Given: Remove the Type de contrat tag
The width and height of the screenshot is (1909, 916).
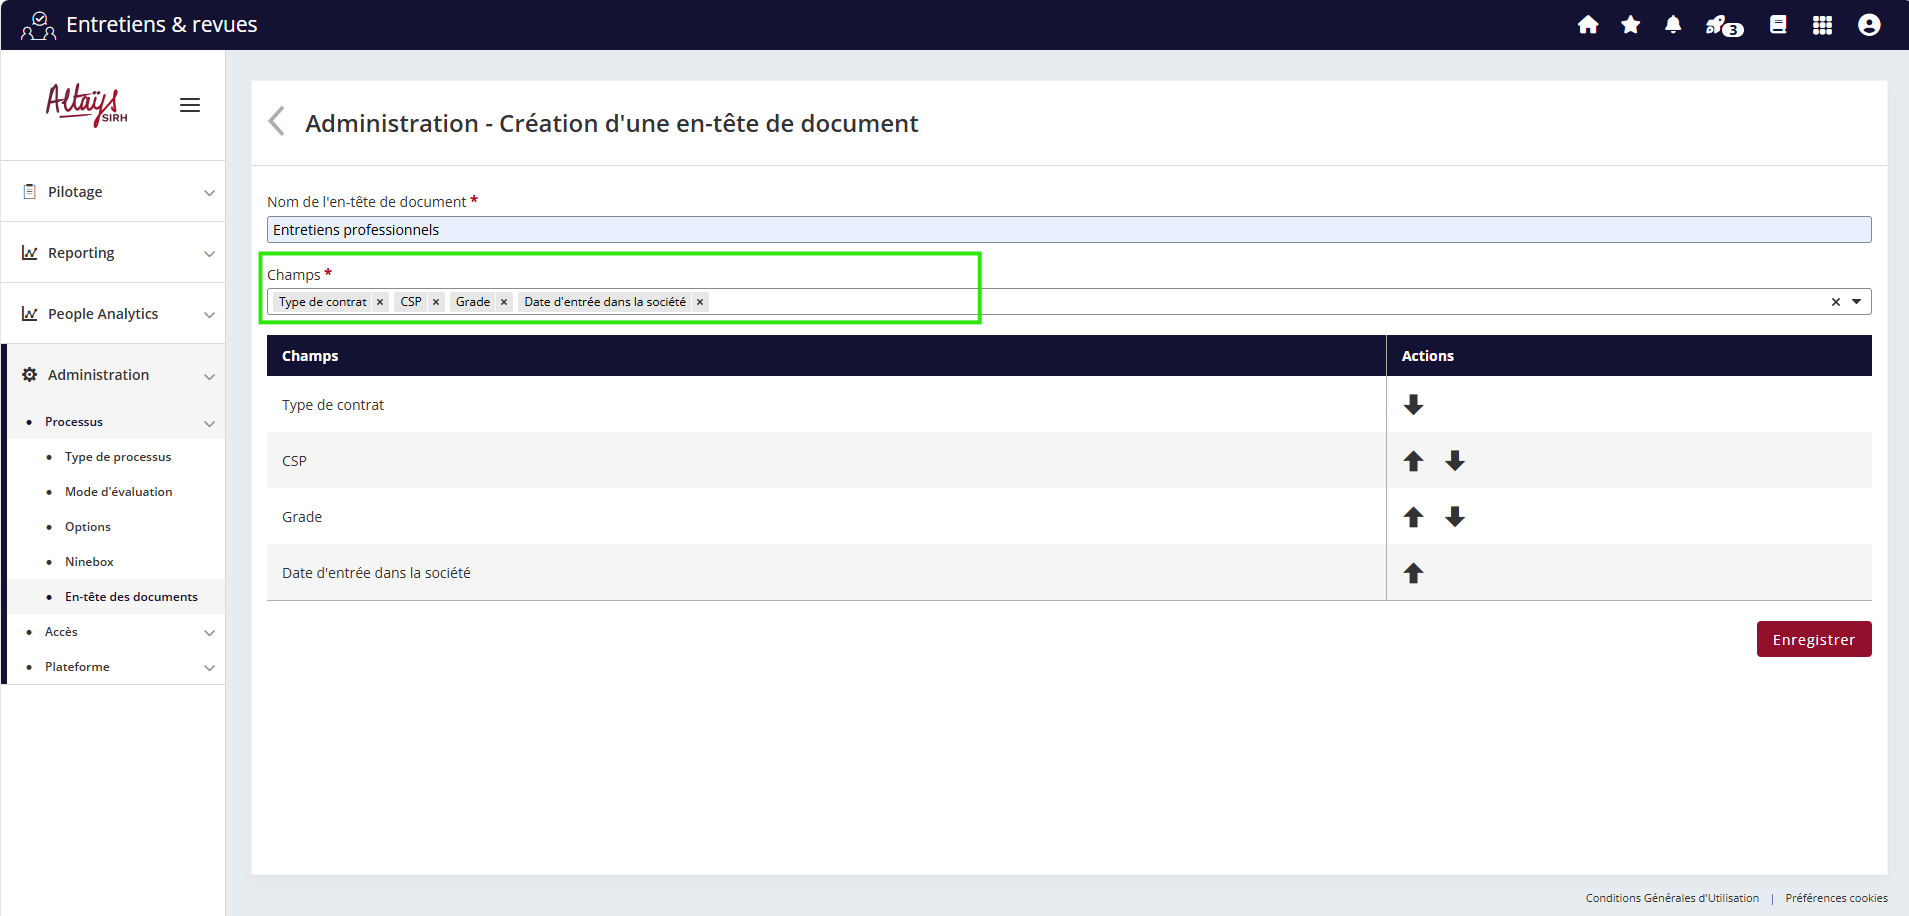Looking at the screenshot, I should [380, 302].
